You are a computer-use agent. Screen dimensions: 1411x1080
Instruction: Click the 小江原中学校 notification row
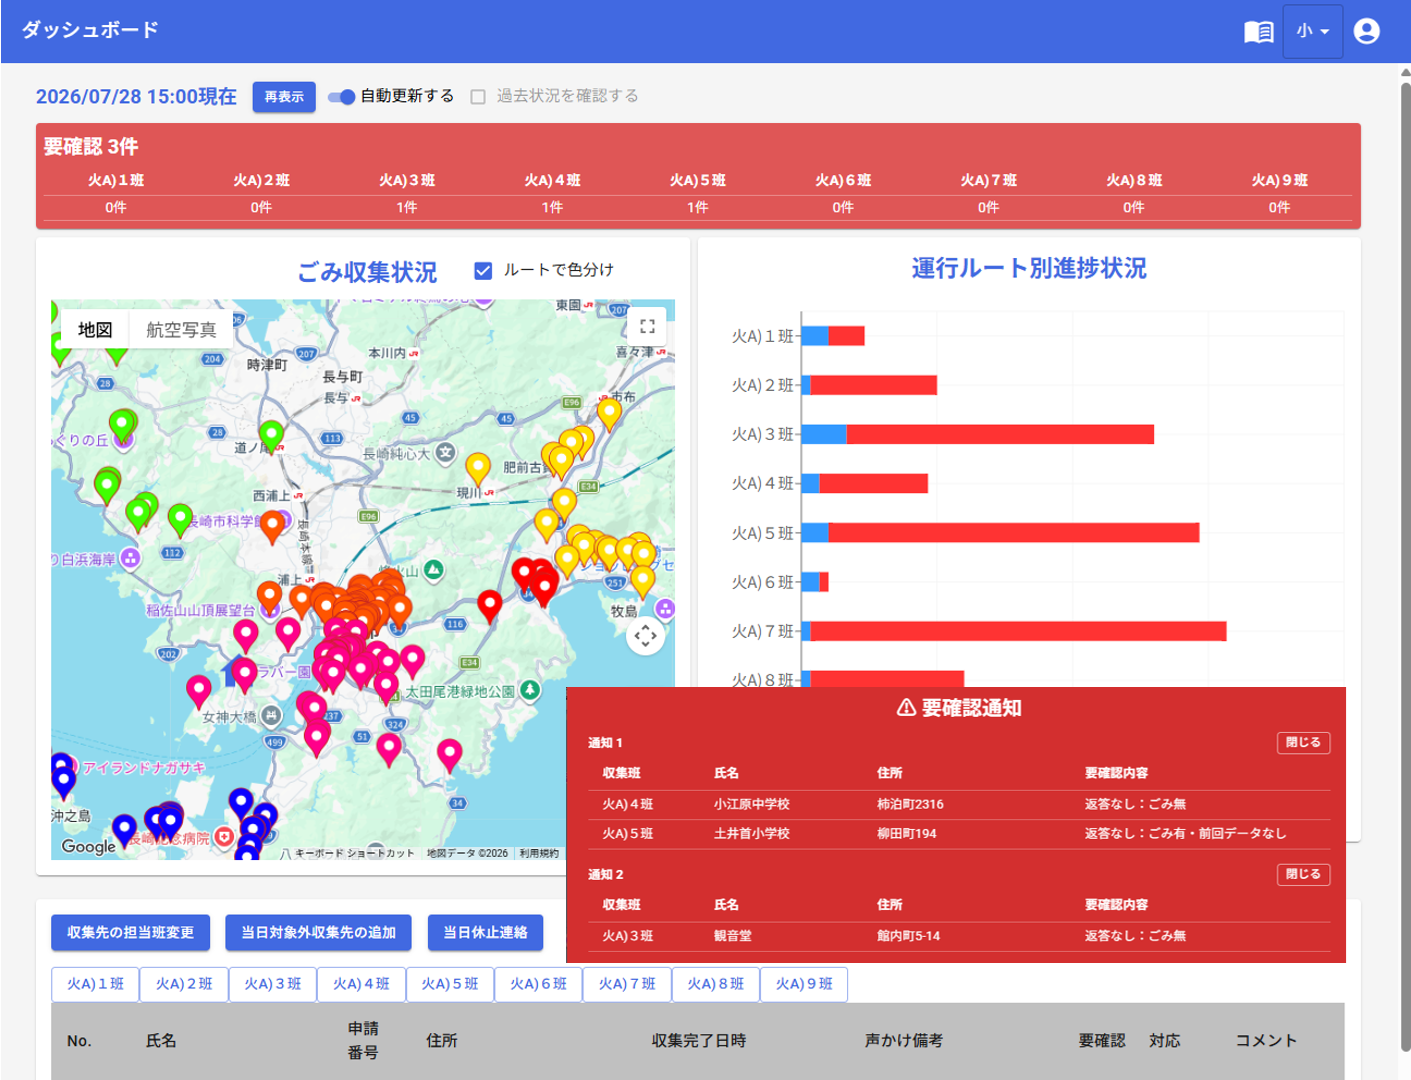[960, 804]
